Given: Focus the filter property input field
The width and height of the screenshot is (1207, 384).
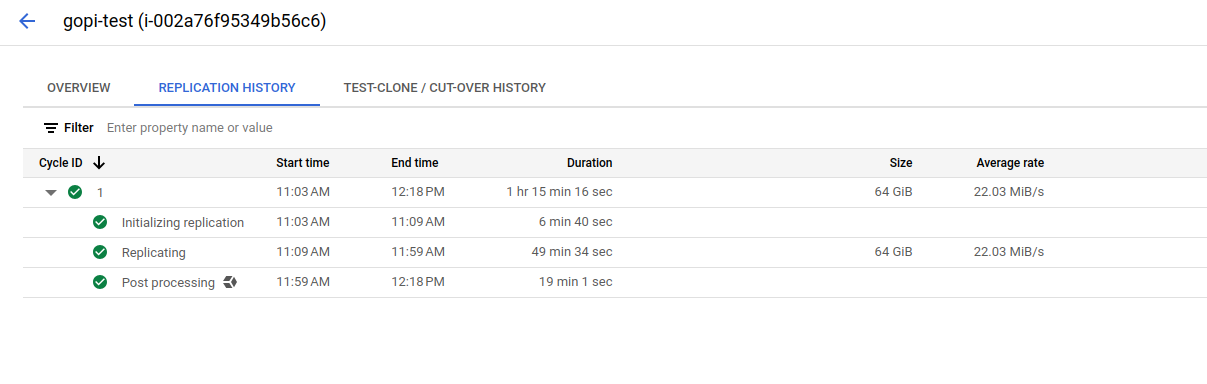Looking at the screenshot, I should tap(400, 128).
